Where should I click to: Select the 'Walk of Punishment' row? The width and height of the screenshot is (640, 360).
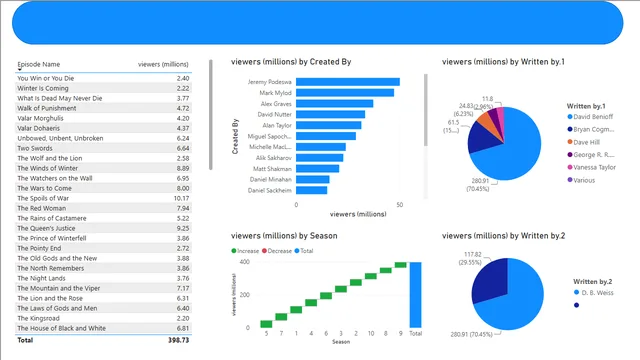(103, 108)
